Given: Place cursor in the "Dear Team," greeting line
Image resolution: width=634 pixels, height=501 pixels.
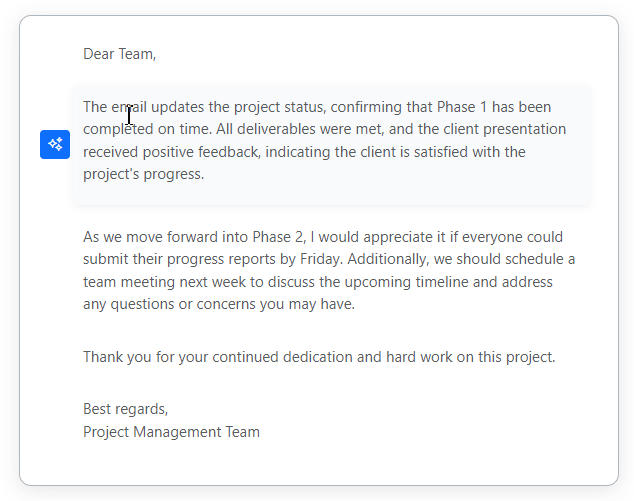Looking at the screenshot, I should click(119, 54).
